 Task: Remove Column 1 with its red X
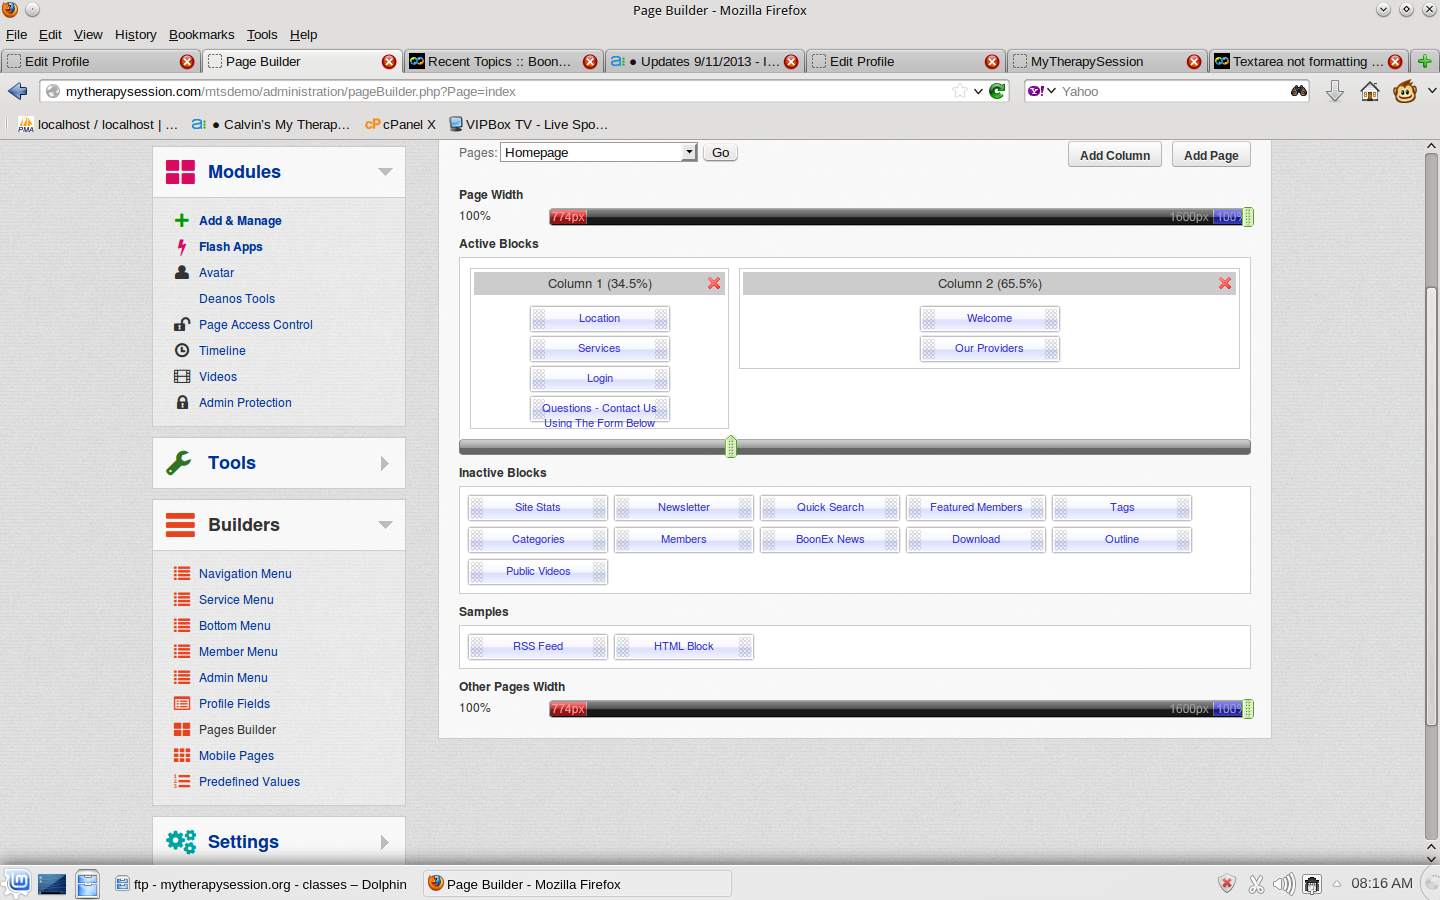pyautogui.click(x=714, y=284)
